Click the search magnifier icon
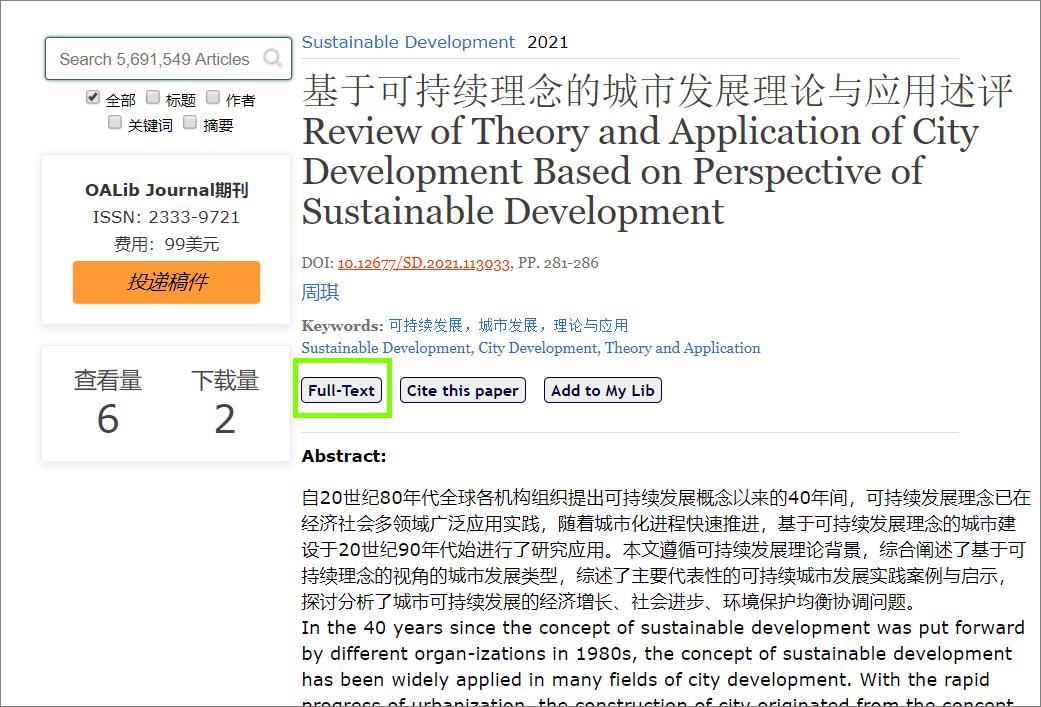Viewport: 1041px width, 707px height. [272, 58]
